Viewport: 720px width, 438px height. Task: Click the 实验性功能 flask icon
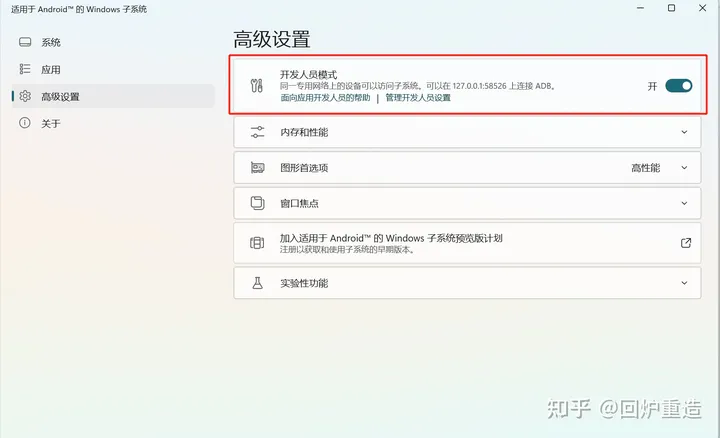coord(258,283)
